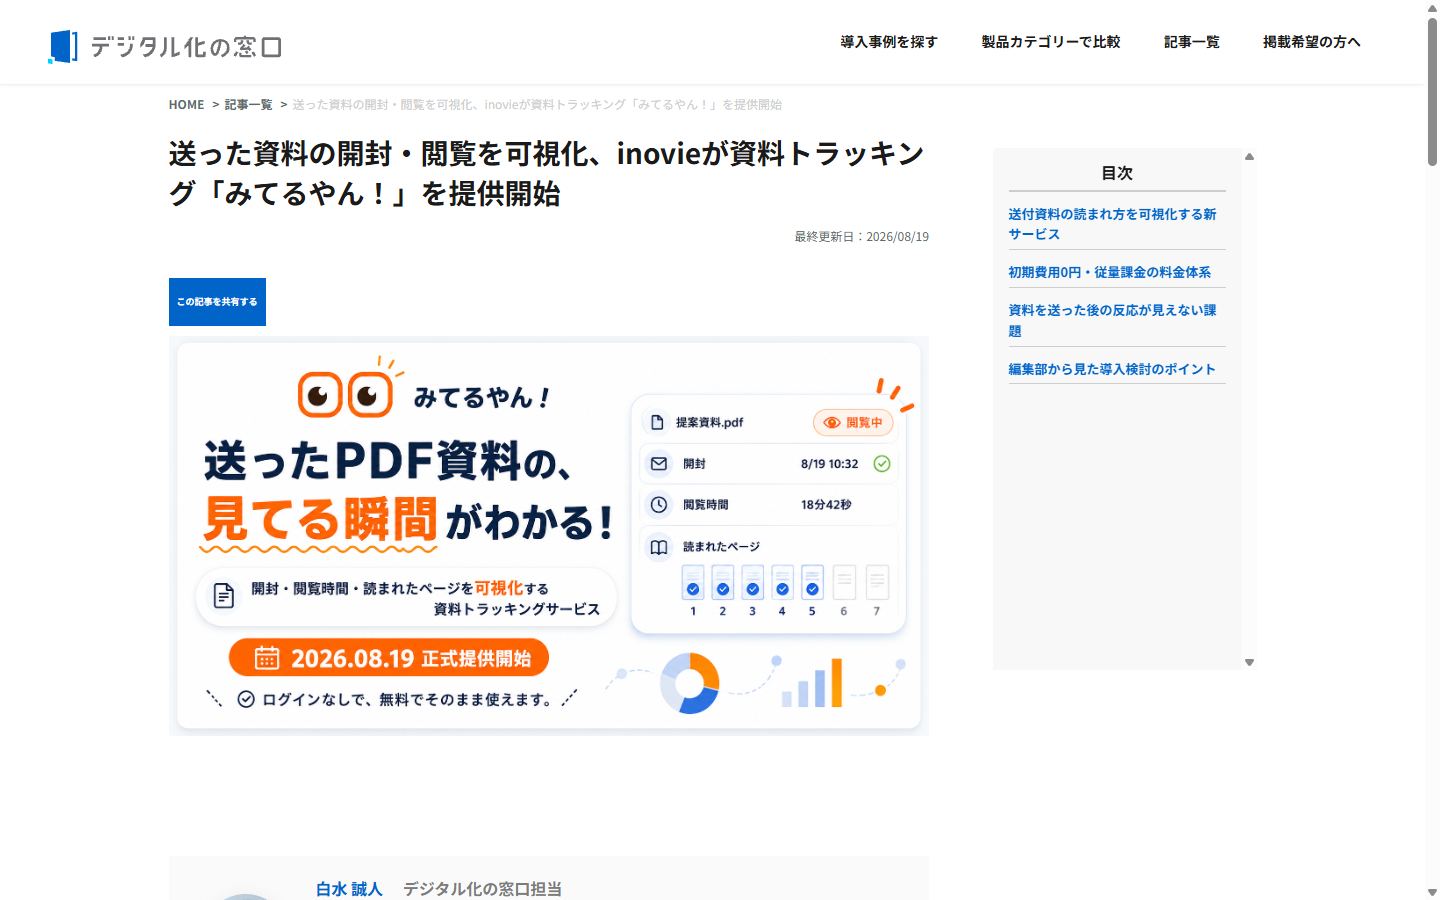Open 製品カテゴリーで比較 menu item
The height and width of the screenshot is (900, 1440).
(1051, 42)
